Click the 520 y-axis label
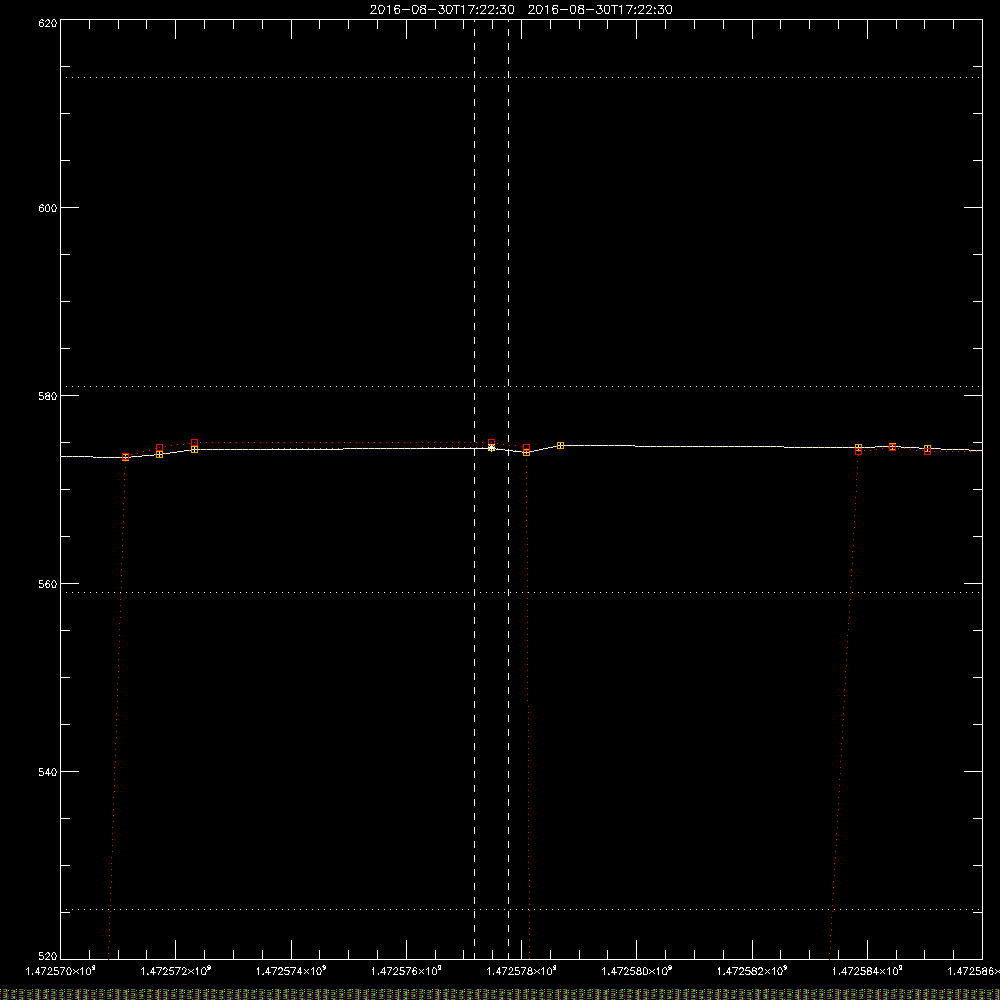Screen dimensions: 1000x1000 [x=48, y=957]
